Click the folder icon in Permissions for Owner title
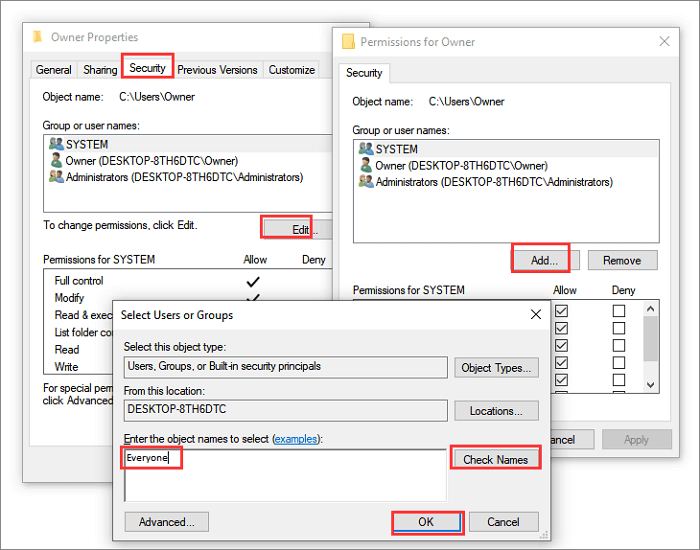 [x=348, y=42]
